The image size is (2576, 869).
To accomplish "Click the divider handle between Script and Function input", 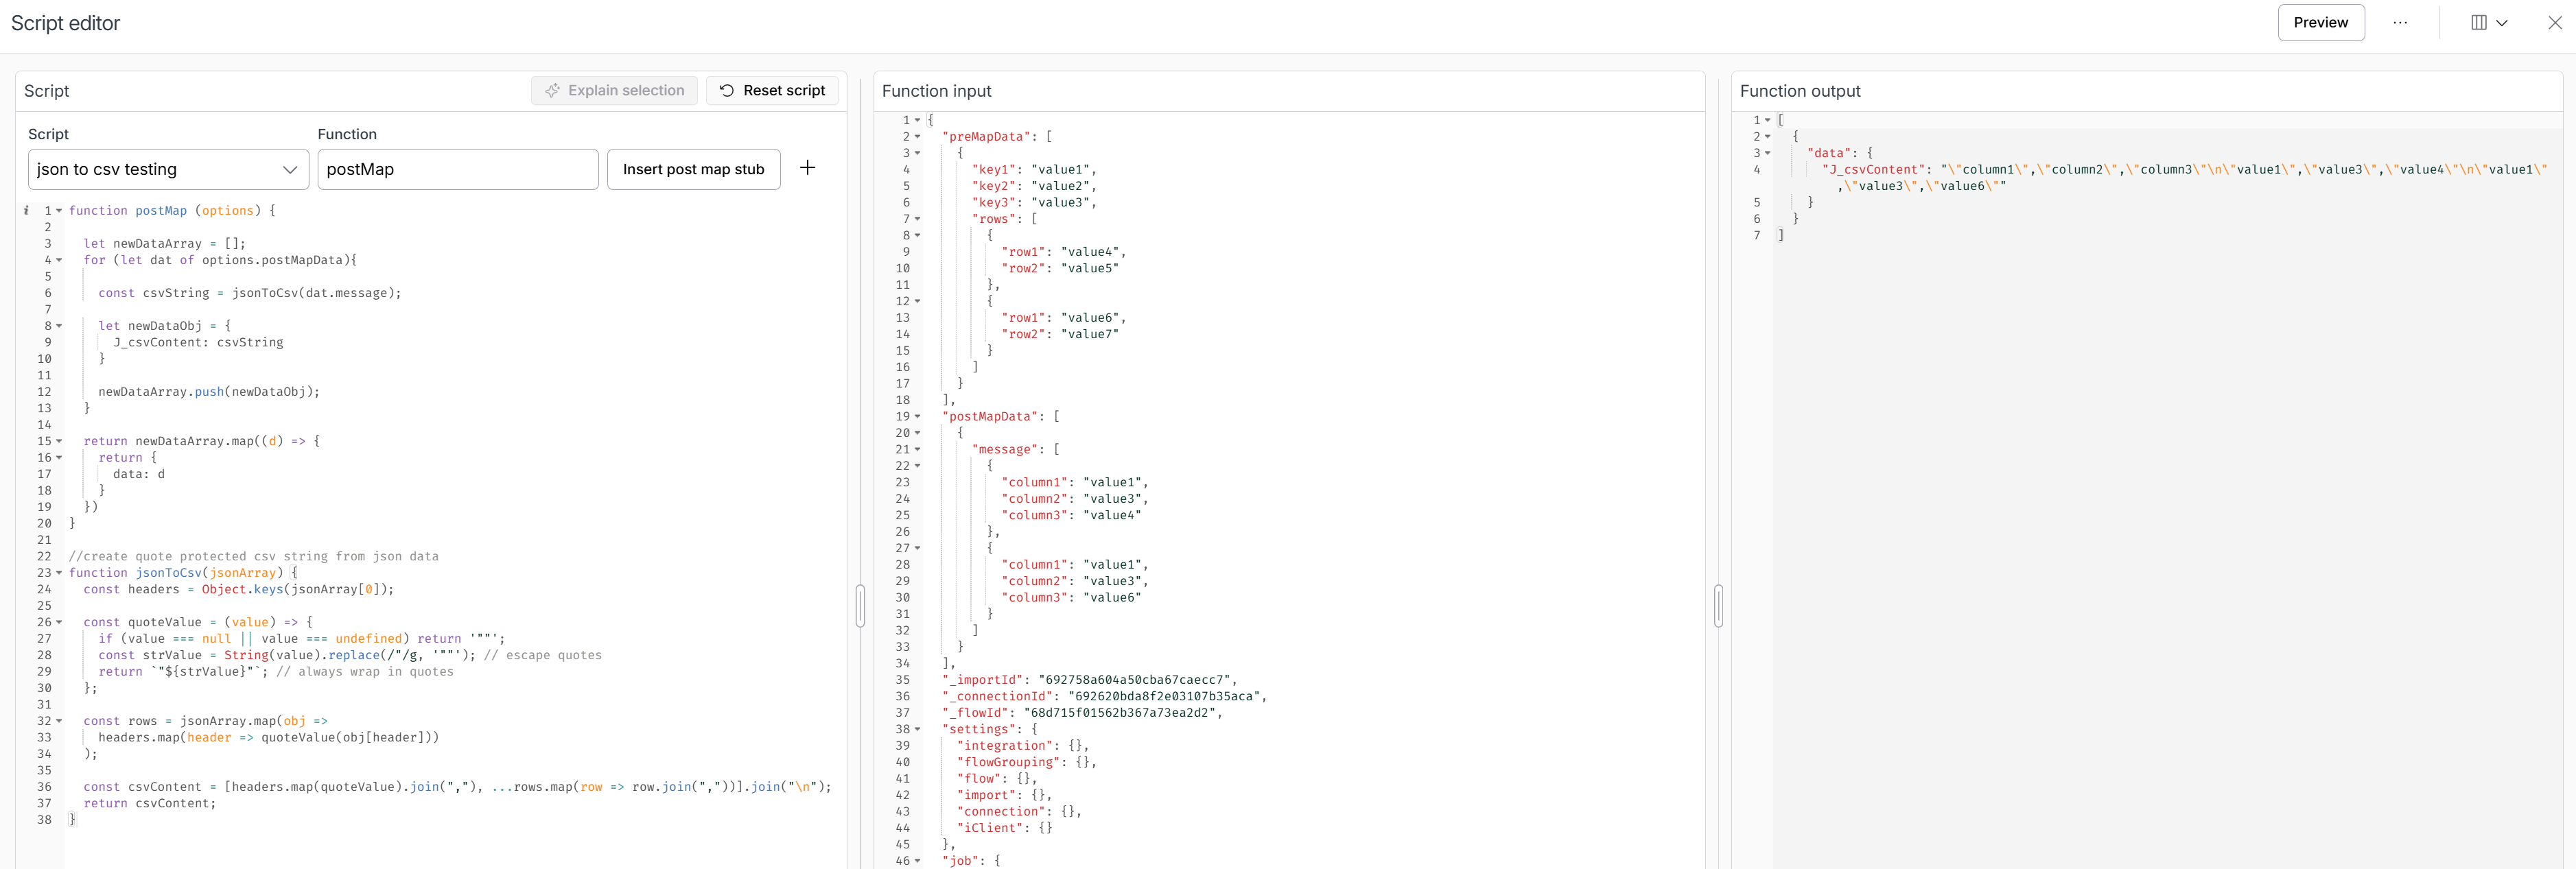I will [860, 606].
